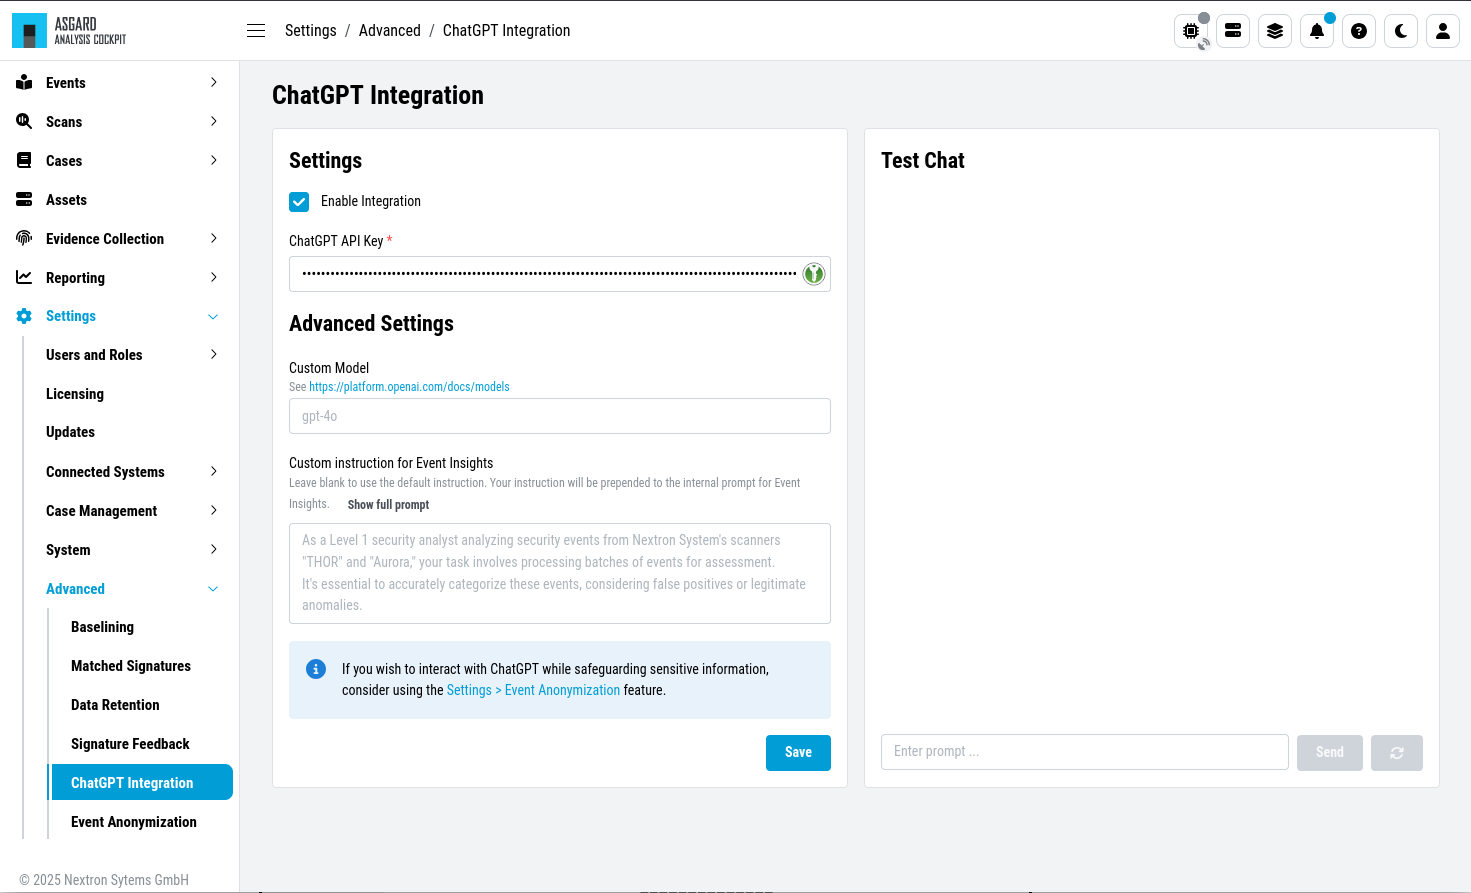
Task: Open the Assets menu item
Action: [x=66, y=200]
